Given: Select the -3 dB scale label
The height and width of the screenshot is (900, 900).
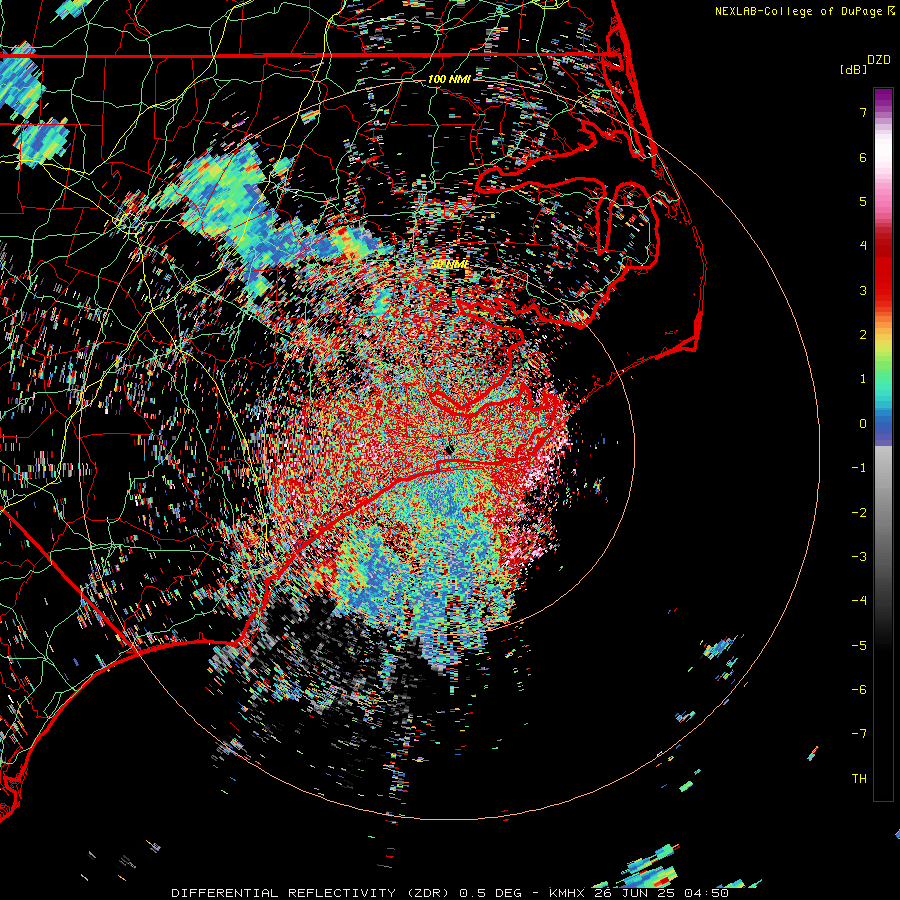Looking at the screenshot, I should [859, 556].
